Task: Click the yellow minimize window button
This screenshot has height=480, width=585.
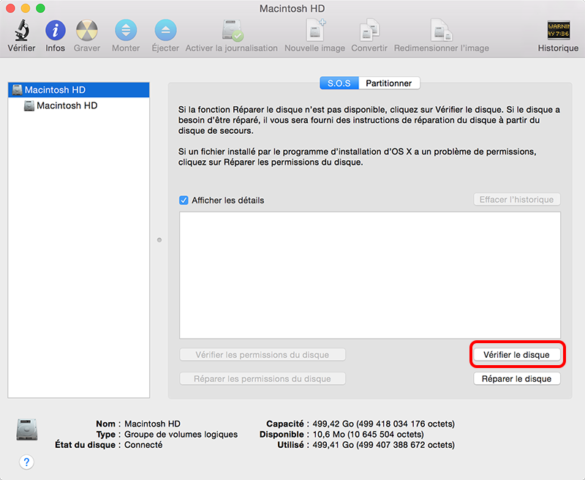Action: (25, 8)
